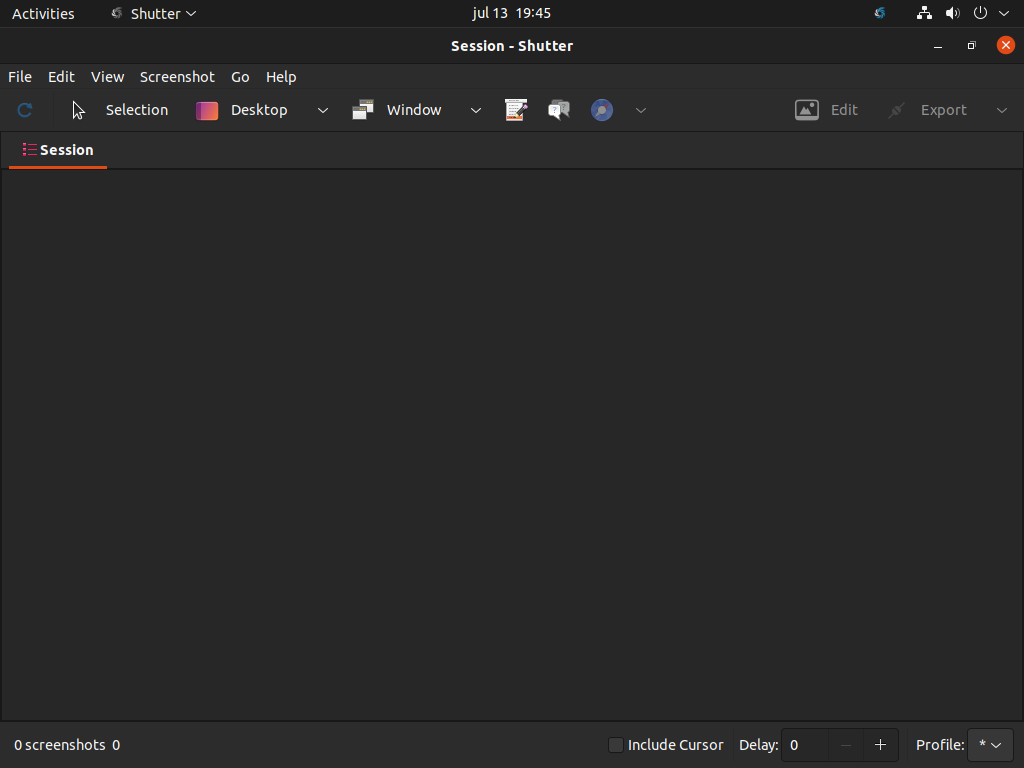Click the Window capture icon
The width and height of the screenshot is (1024, 768).
coord(363,110)
